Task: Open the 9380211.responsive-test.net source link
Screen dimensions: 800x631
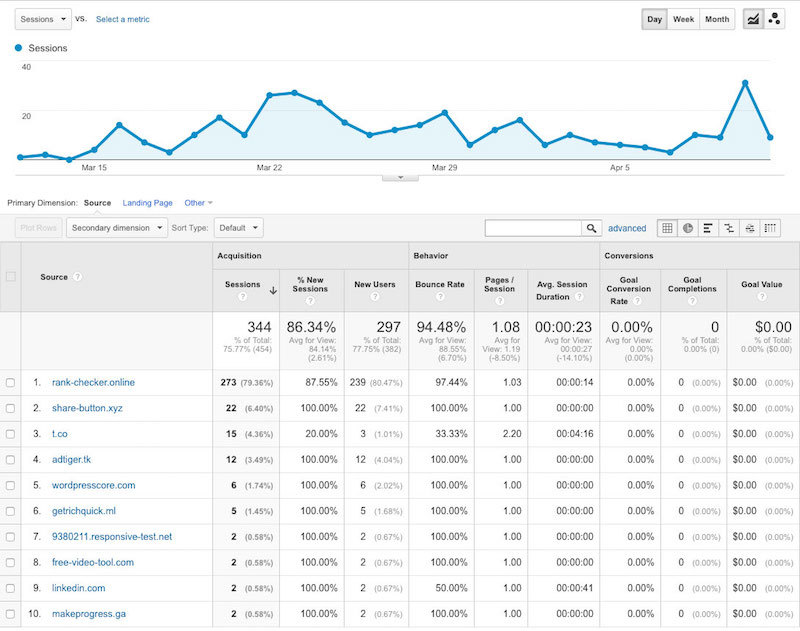Action: click(x=112, y=537)
